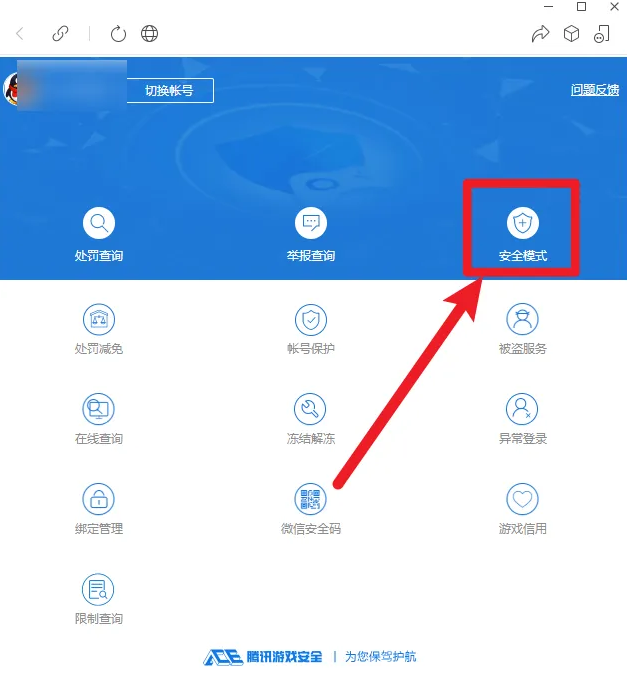This screenshot has width=627, height=675.
Task: Open 处罚减免 penalty reduction
Action: click(98, 320)
